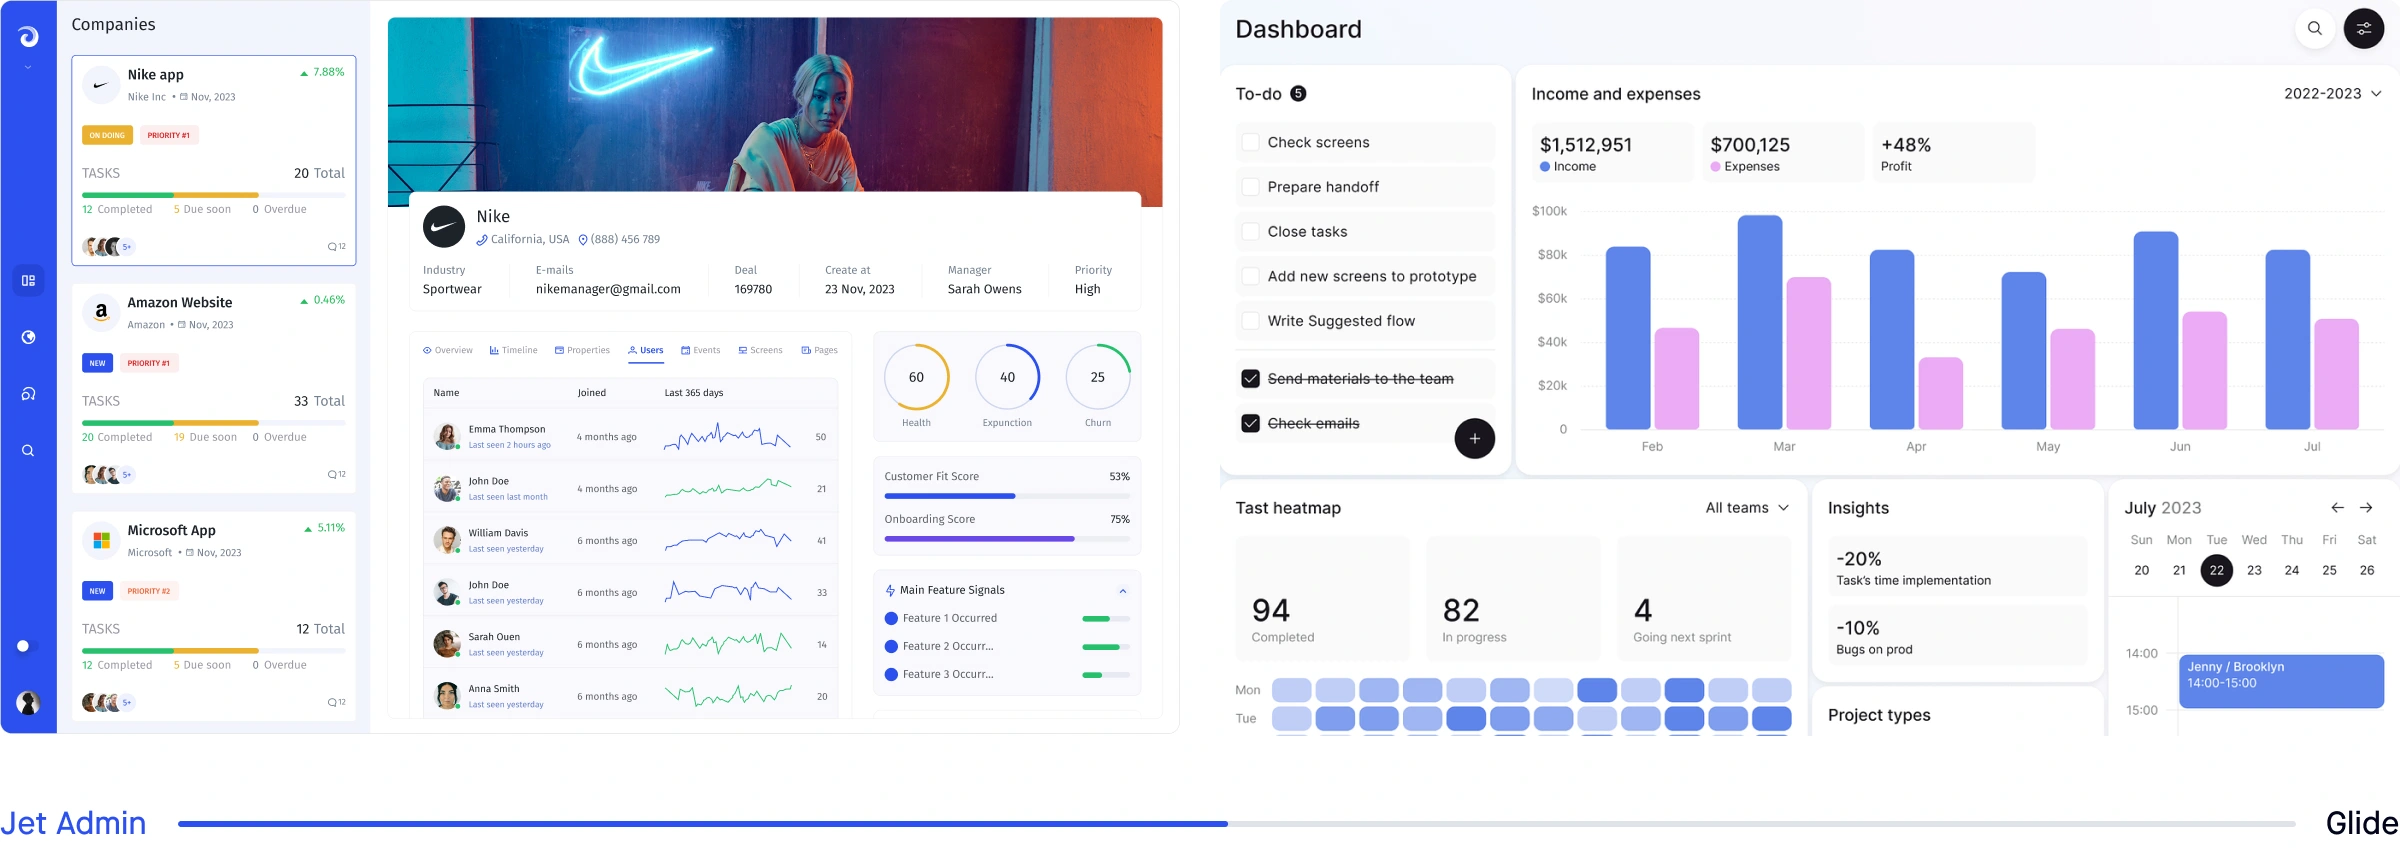2400x848 pixels.
Task: Add a new to-do with the plus button
Action: click(x=1474, y=438)
